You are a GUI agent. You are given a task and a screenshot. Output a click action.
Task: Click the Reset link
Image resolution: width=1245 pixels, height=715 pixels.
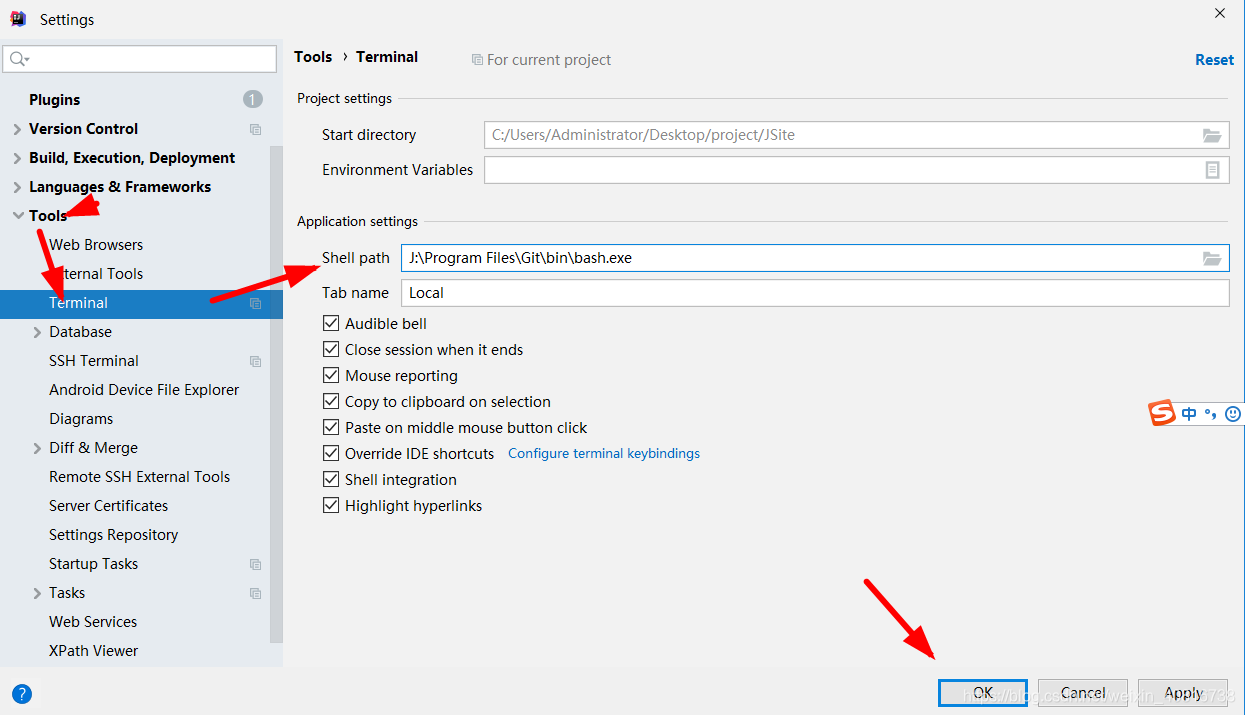tap(1214, 60)
